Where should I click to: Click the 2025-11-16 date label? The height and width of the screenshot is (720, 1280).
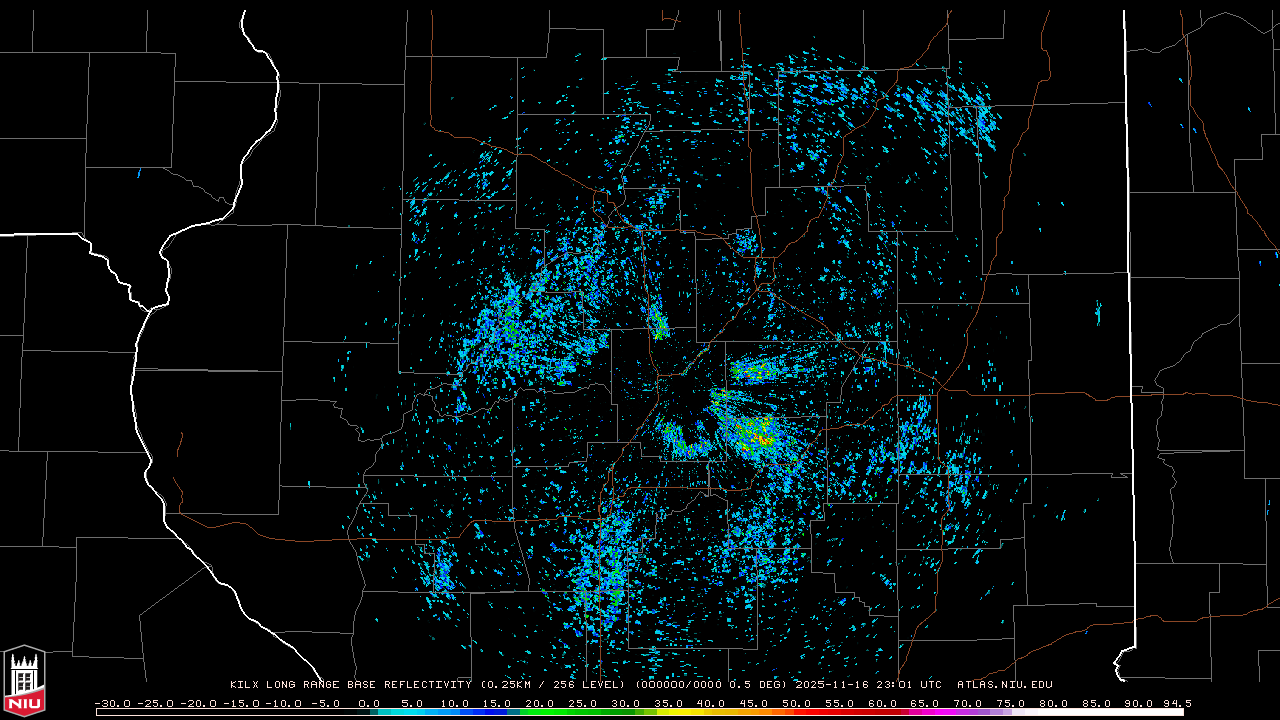tap(835, 685)
